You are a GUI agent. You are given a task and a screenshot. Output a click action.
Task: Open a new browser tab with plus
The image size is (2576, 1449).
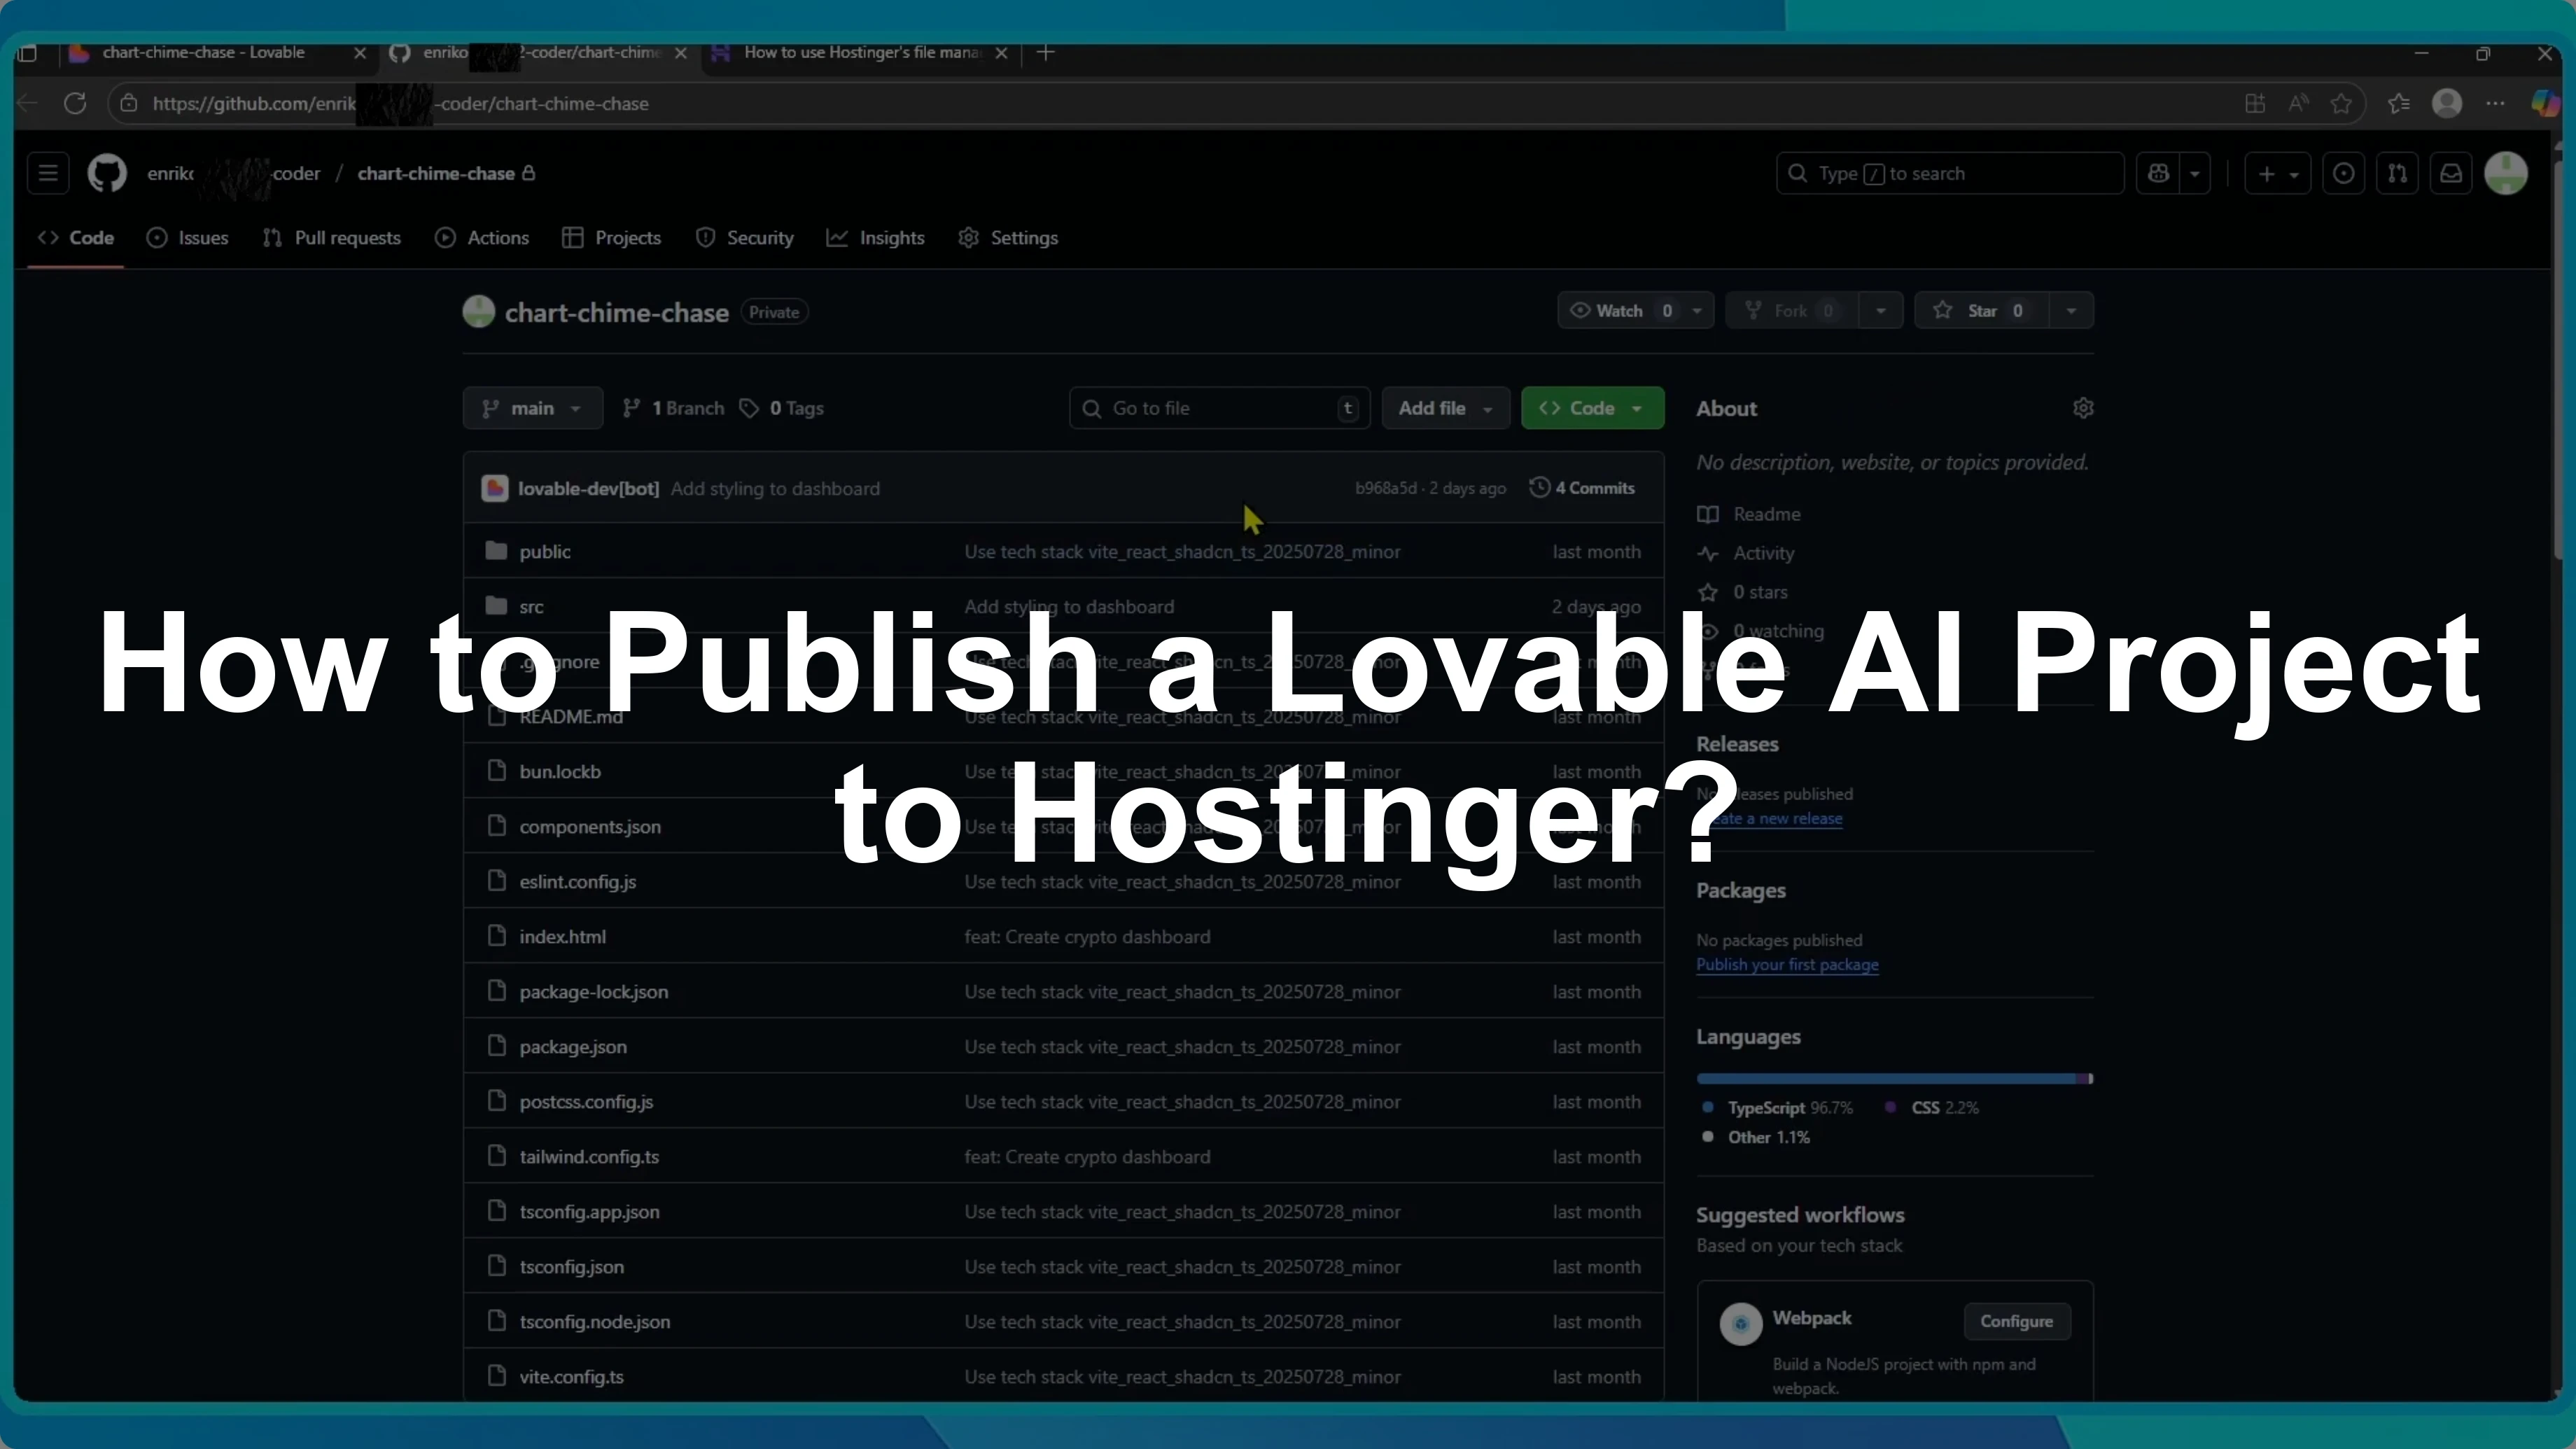click(x=1046, y=53)
